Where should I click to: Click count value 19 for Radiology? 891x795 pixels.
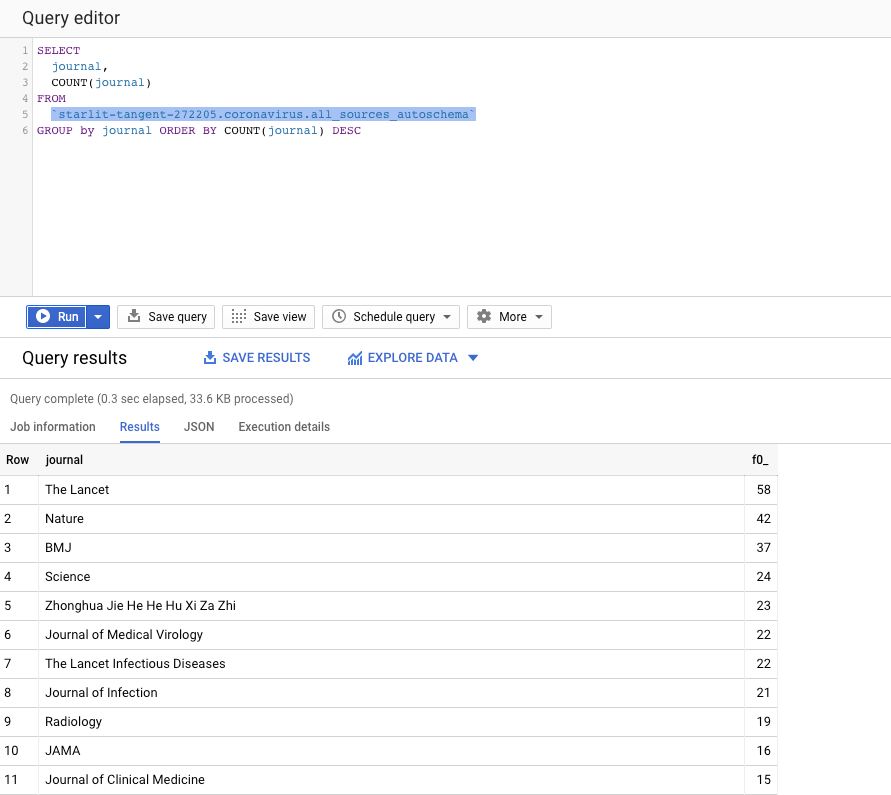pyautogui.click(x=763, y=721)
